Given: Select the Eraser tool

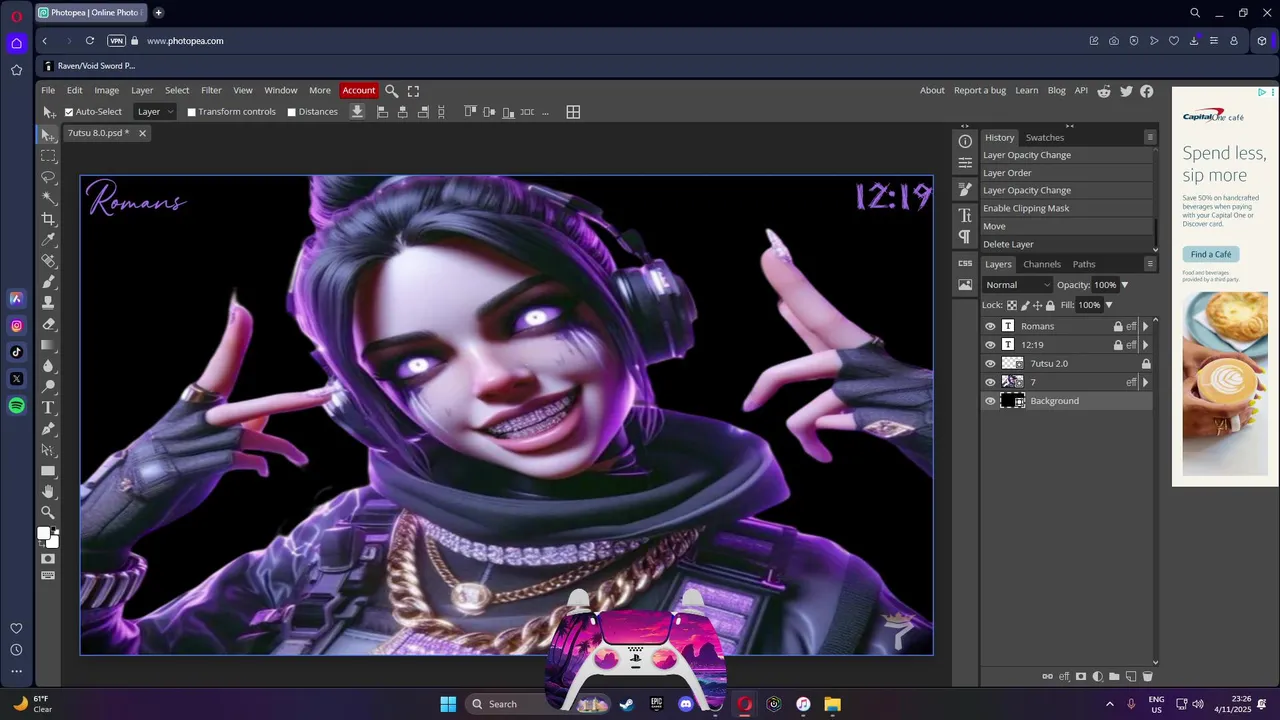Looking at the screenshot, I should point(48,324).
